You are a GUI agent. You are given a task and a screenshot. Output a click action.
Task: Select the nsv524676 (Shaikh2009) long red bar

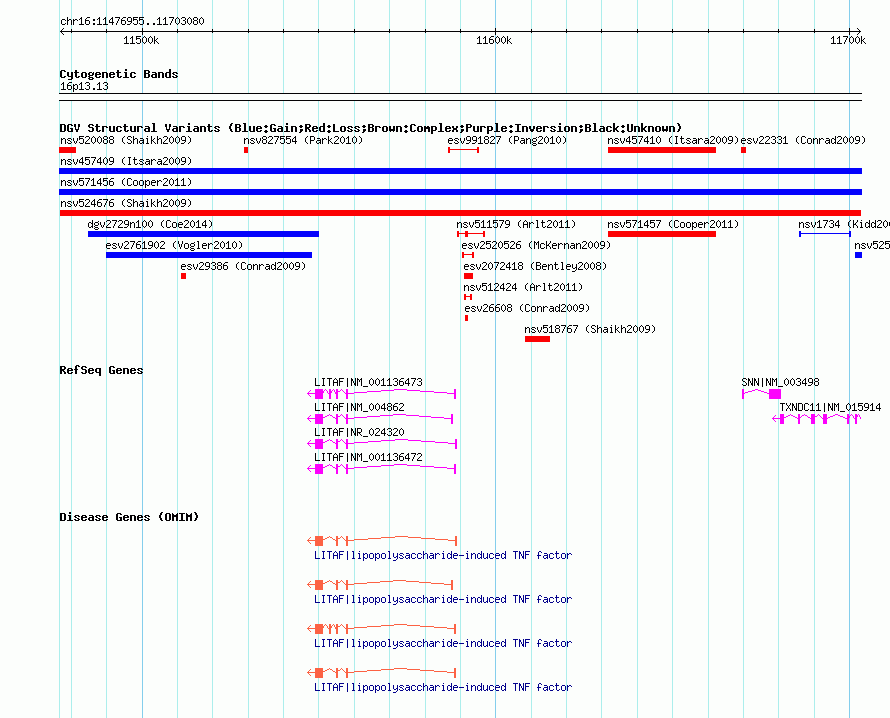tap(460, 213)
